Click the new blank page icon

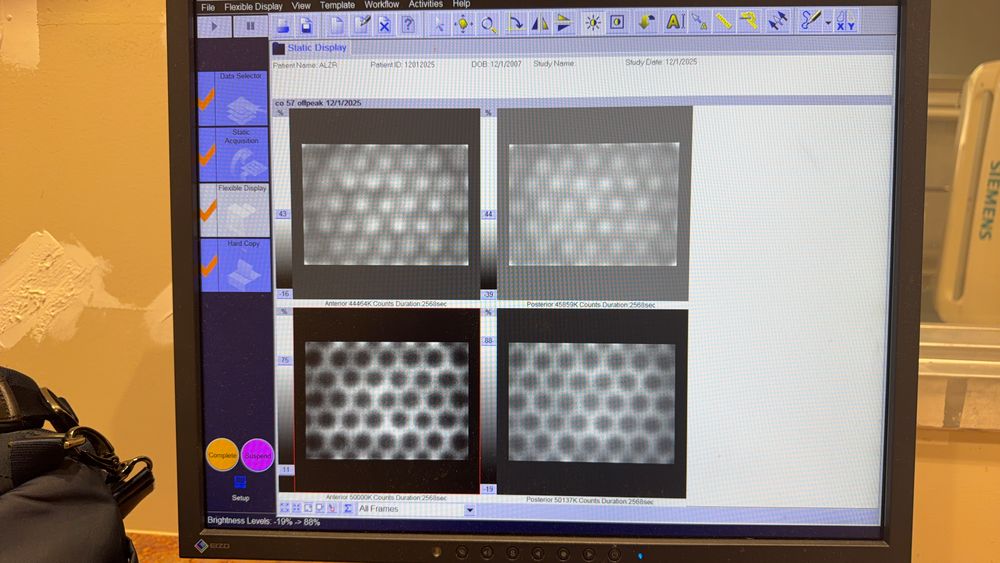pyautogui.click(x=336, y=26)
